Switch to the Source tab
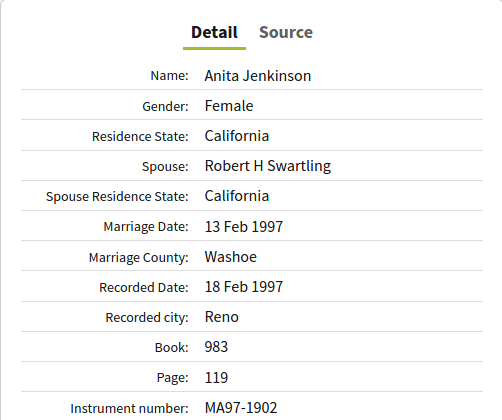Screen dimensions: 502x420 coord(286,32)
